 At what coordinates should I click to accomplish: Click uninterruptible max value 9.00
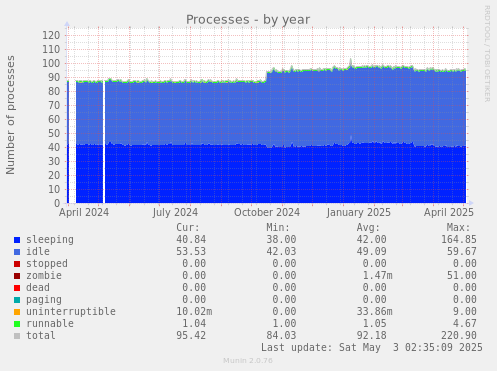click(x=465, y=312)
